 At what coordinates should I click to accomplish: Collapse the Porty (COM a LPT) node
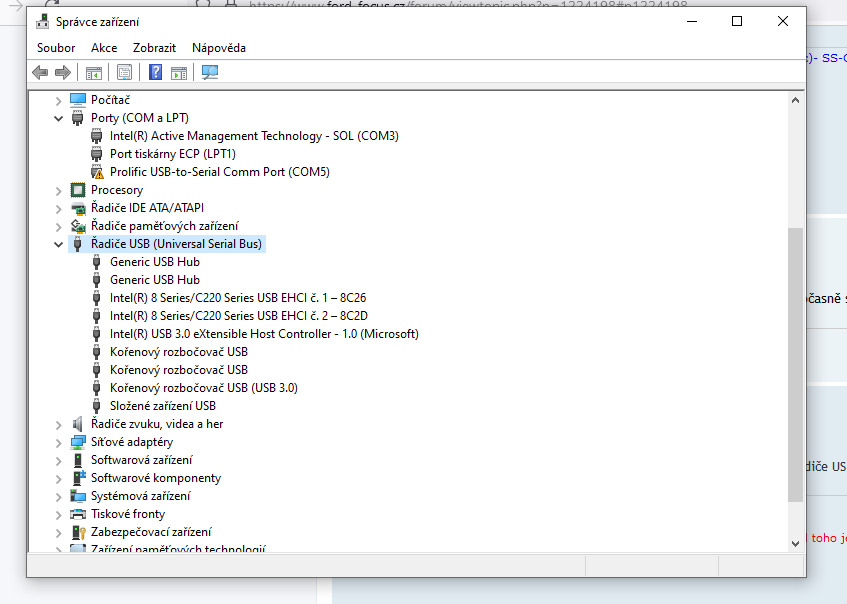(59, 118)
